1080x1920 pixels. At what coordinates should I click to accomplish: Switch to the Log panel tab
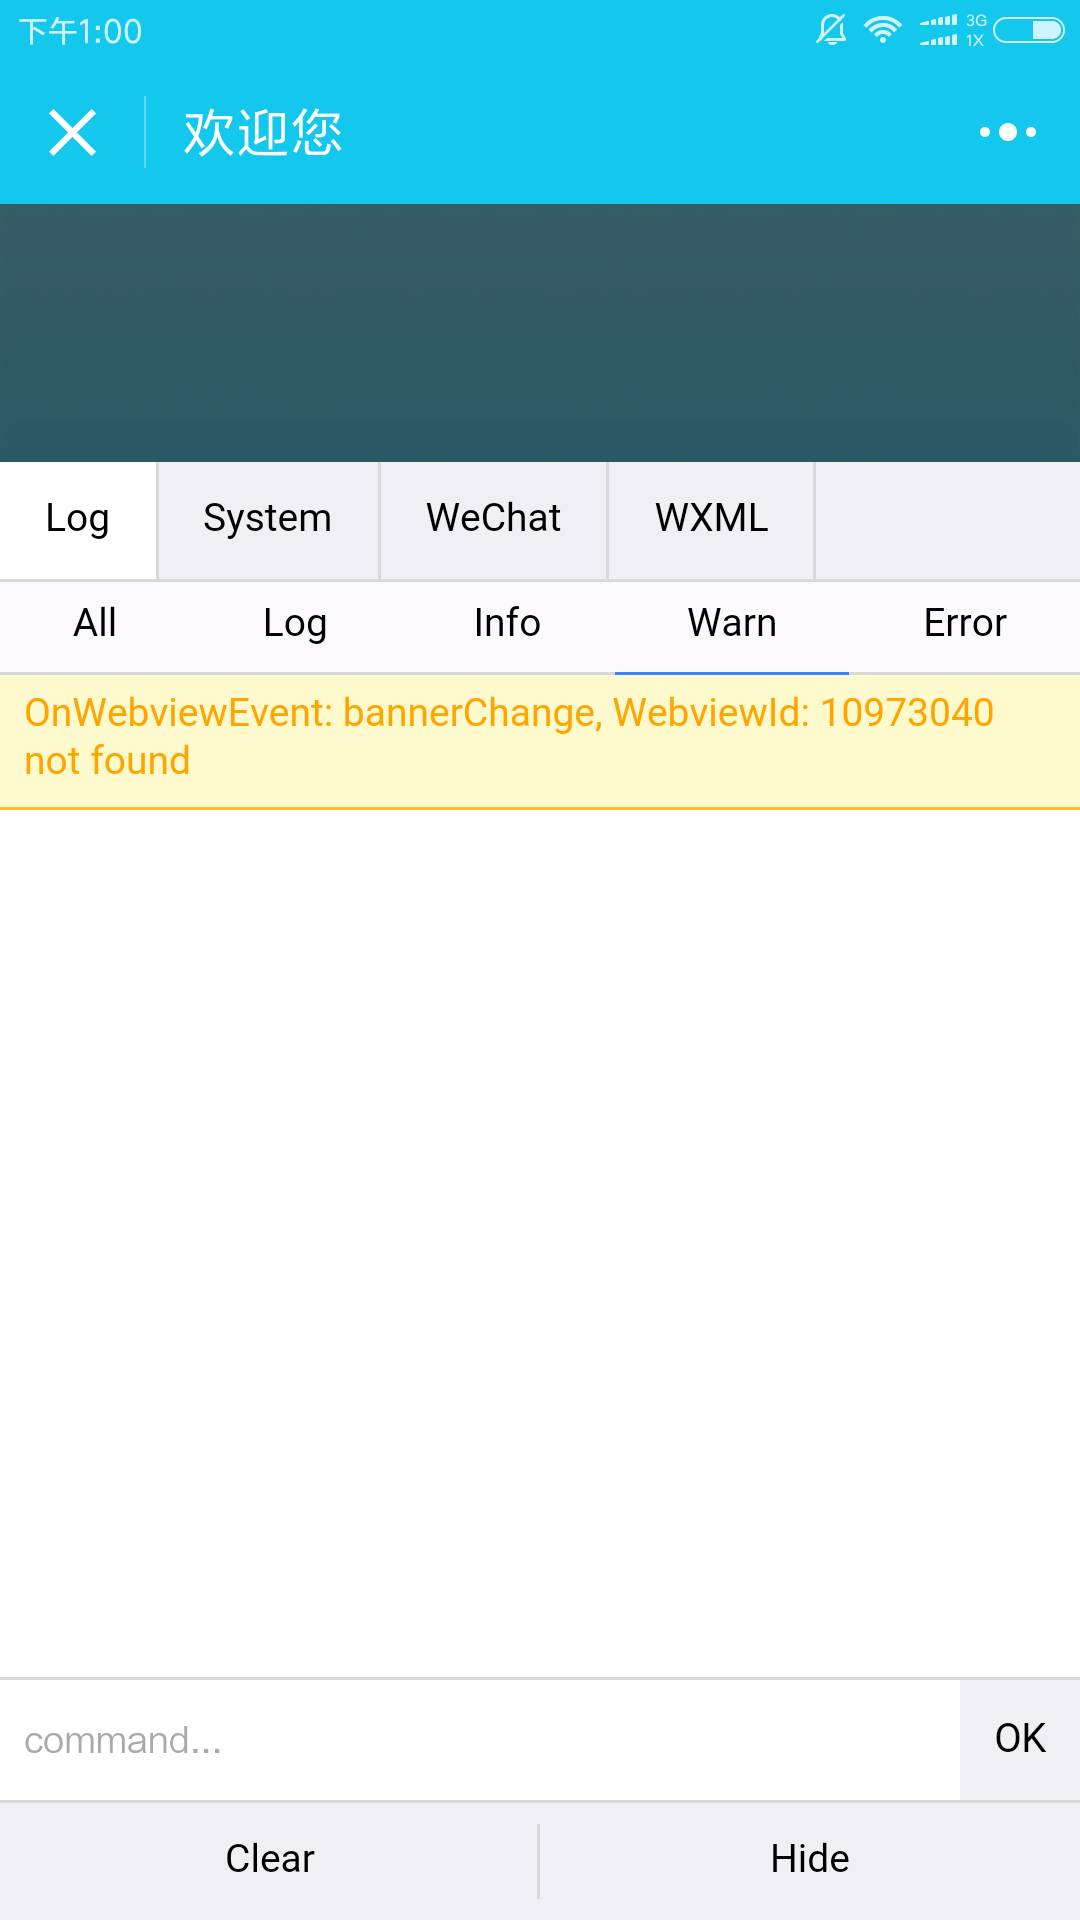(78, 520)
